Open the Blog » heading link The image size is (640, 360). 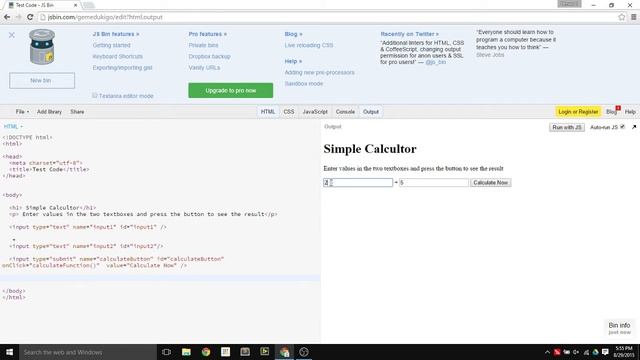293,34
